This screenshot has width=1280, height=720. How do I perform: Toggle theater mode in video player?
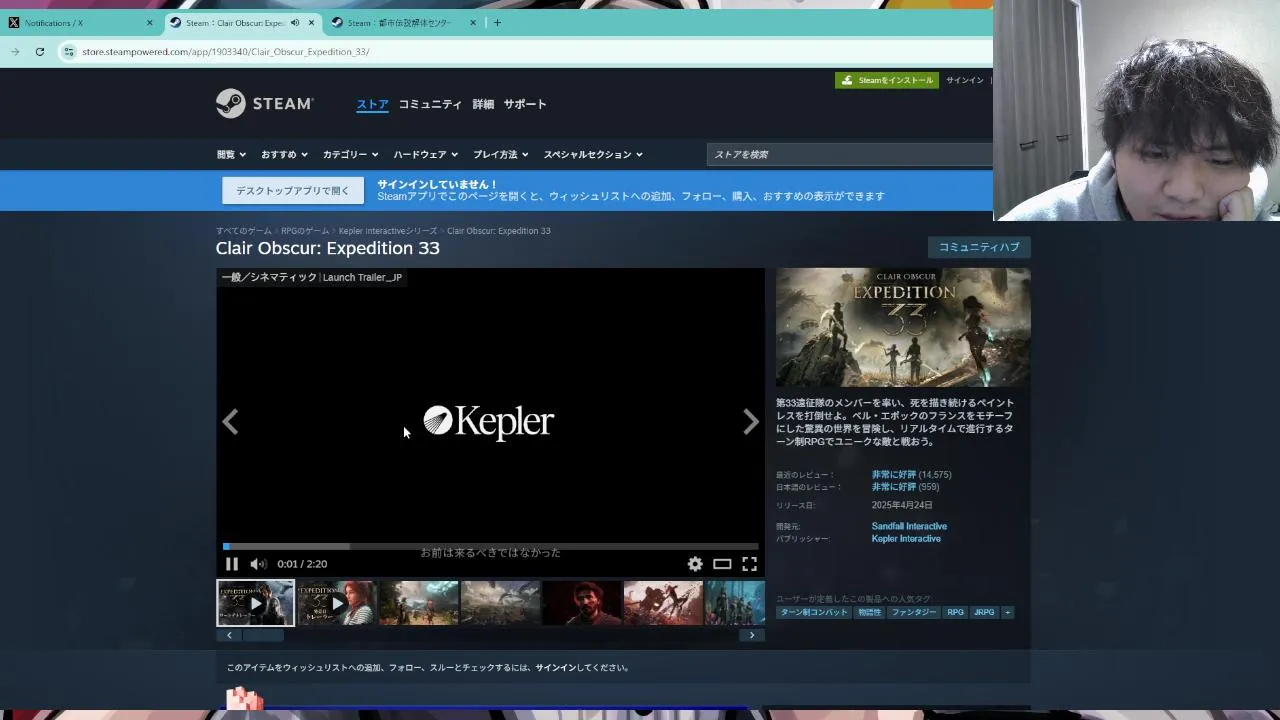pyautogui.click(x=722, y=564)
